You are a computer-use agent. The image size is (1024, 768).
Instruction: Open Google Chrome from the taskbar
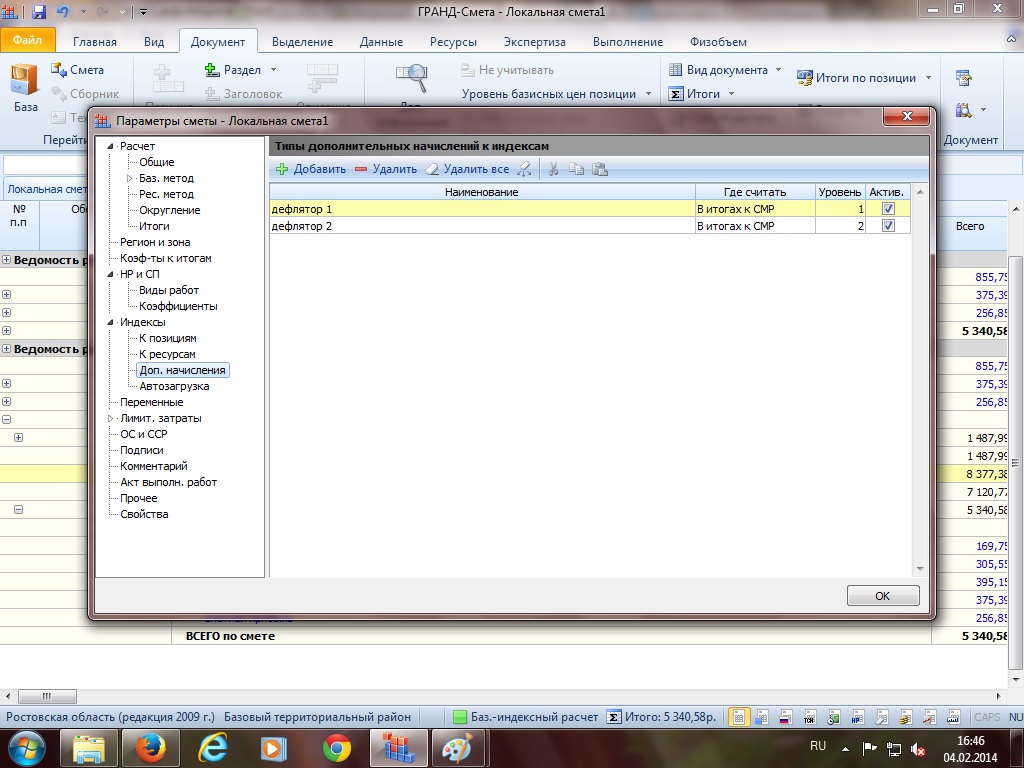[336, 748]
